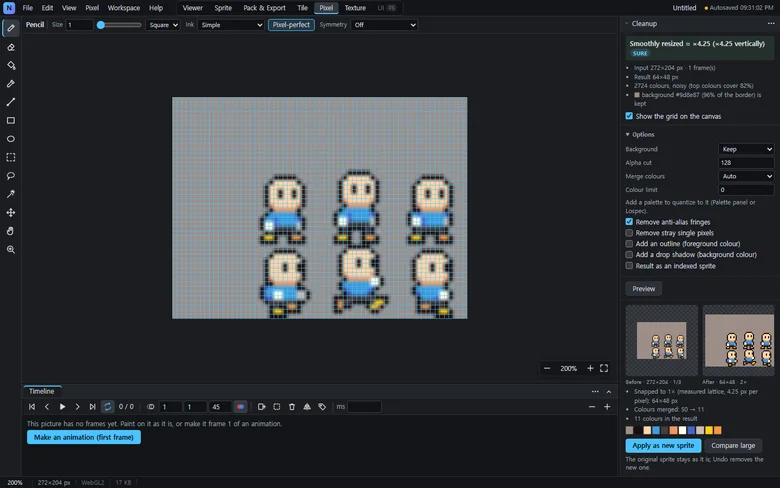The width and height of the screenshot is (780, 488).
Task: Play the timeline animation
Action: (x=62, y=406)
